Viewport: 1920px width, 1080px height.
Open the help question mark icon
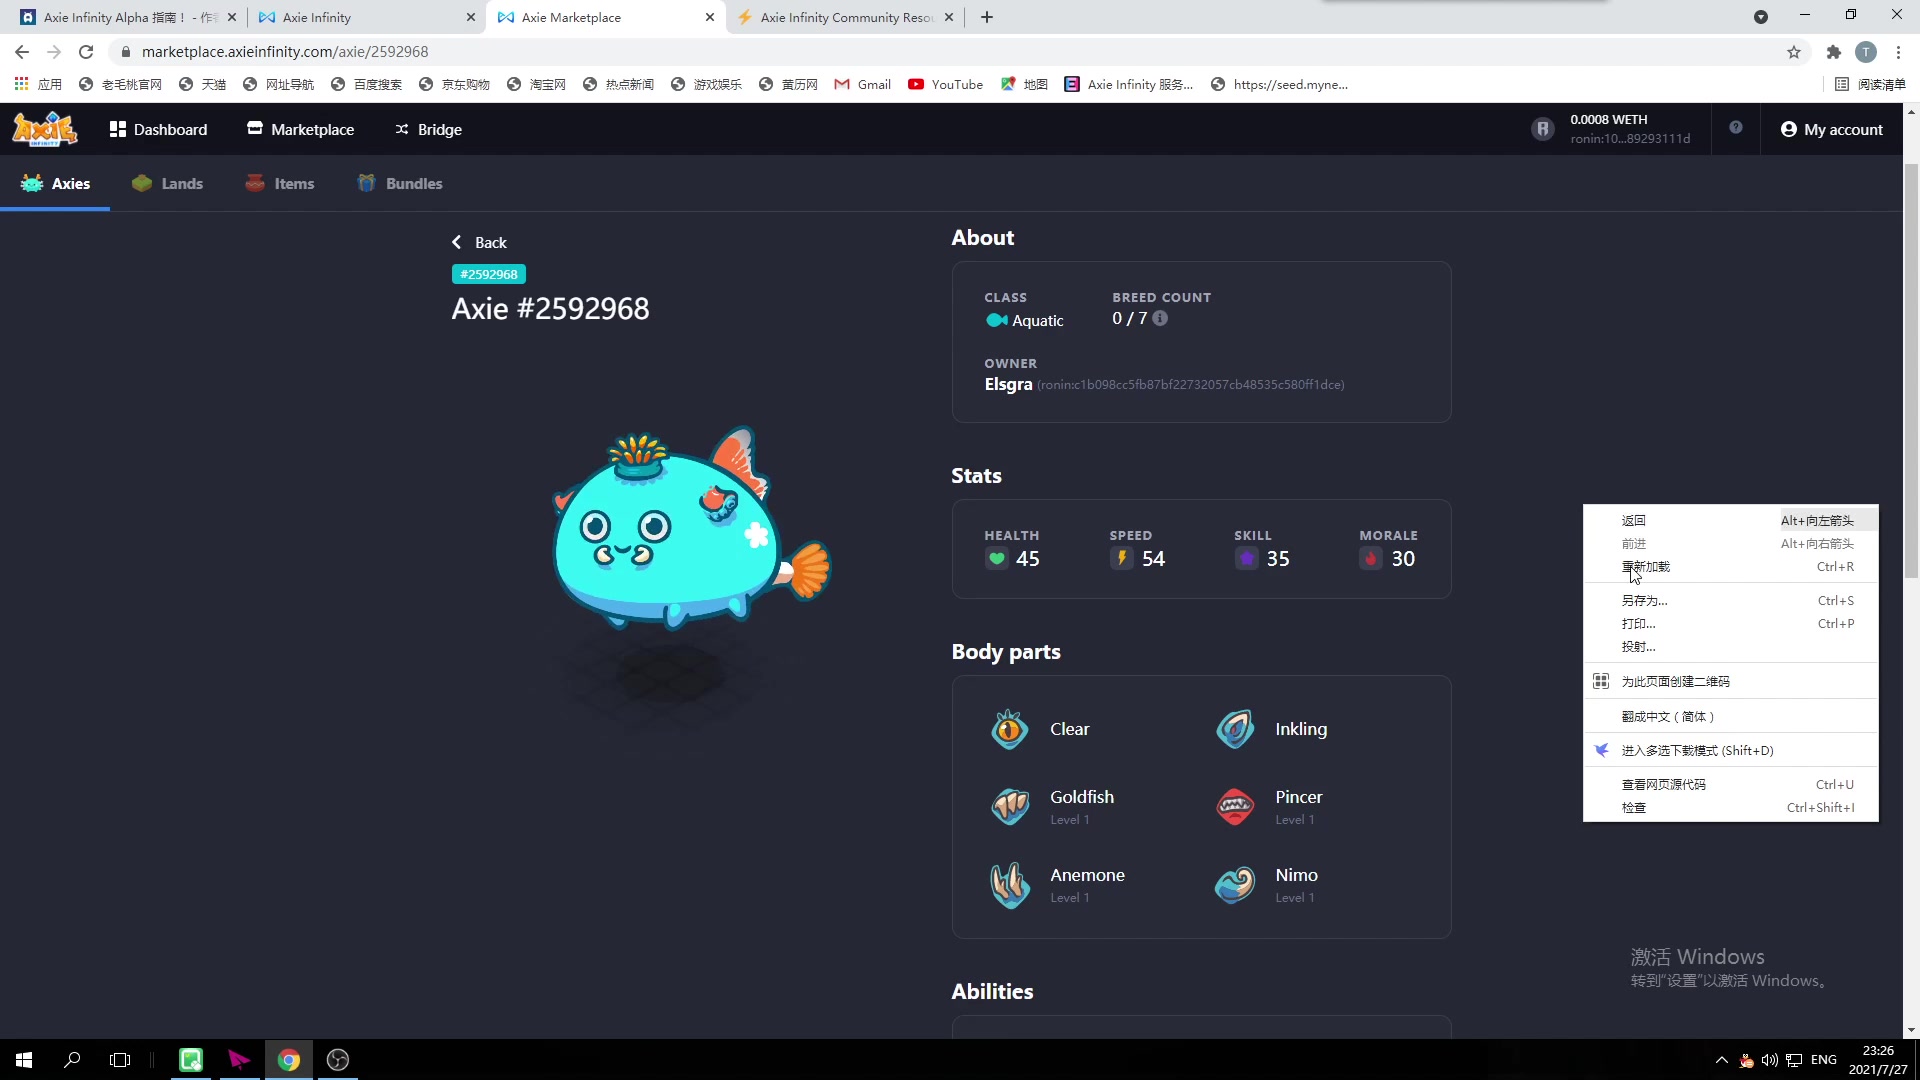[1736, 127]
